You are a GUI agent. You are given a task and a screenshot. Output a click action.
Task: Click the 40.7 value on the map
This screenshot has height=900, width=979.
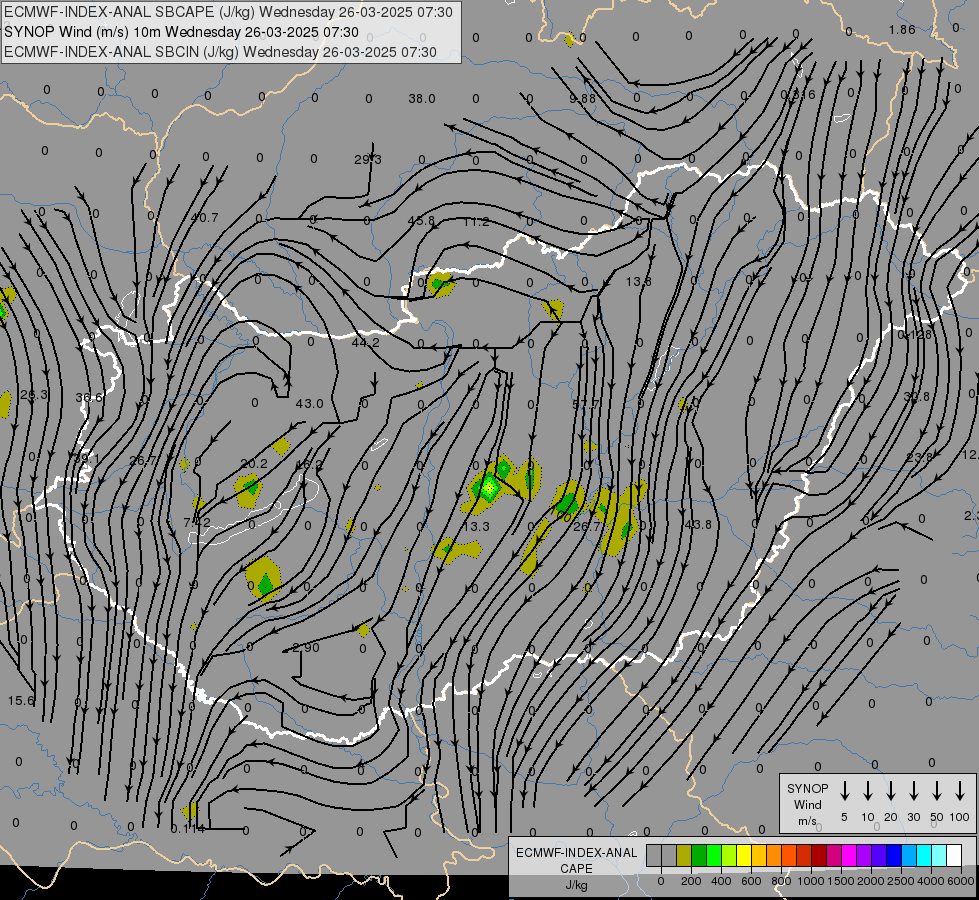tap(205, 217)
